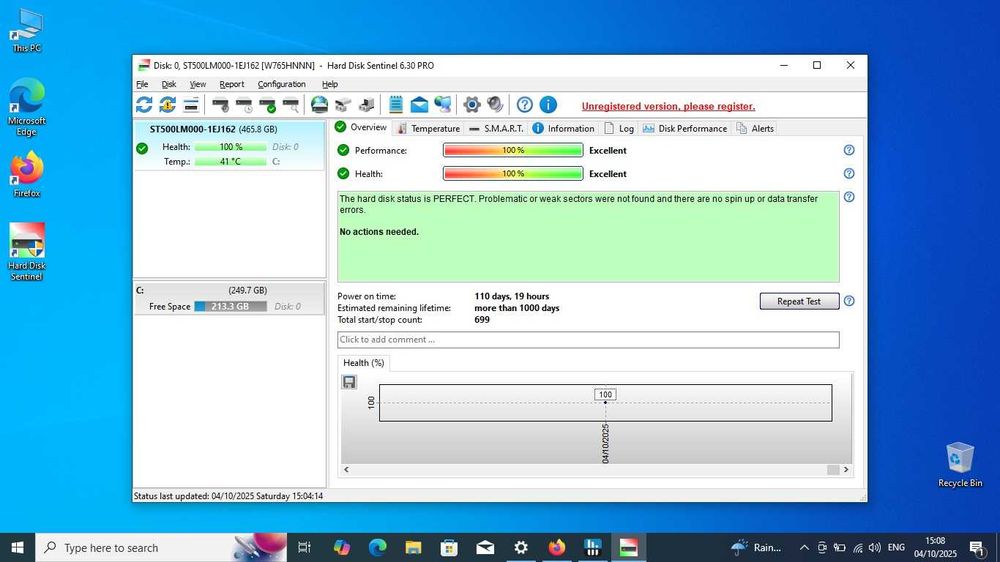The height and width of the screenshot is (562, 1000).
Task: Click the Health 100 % gradient bar in Overview
Action: click(x=513, y=174)
